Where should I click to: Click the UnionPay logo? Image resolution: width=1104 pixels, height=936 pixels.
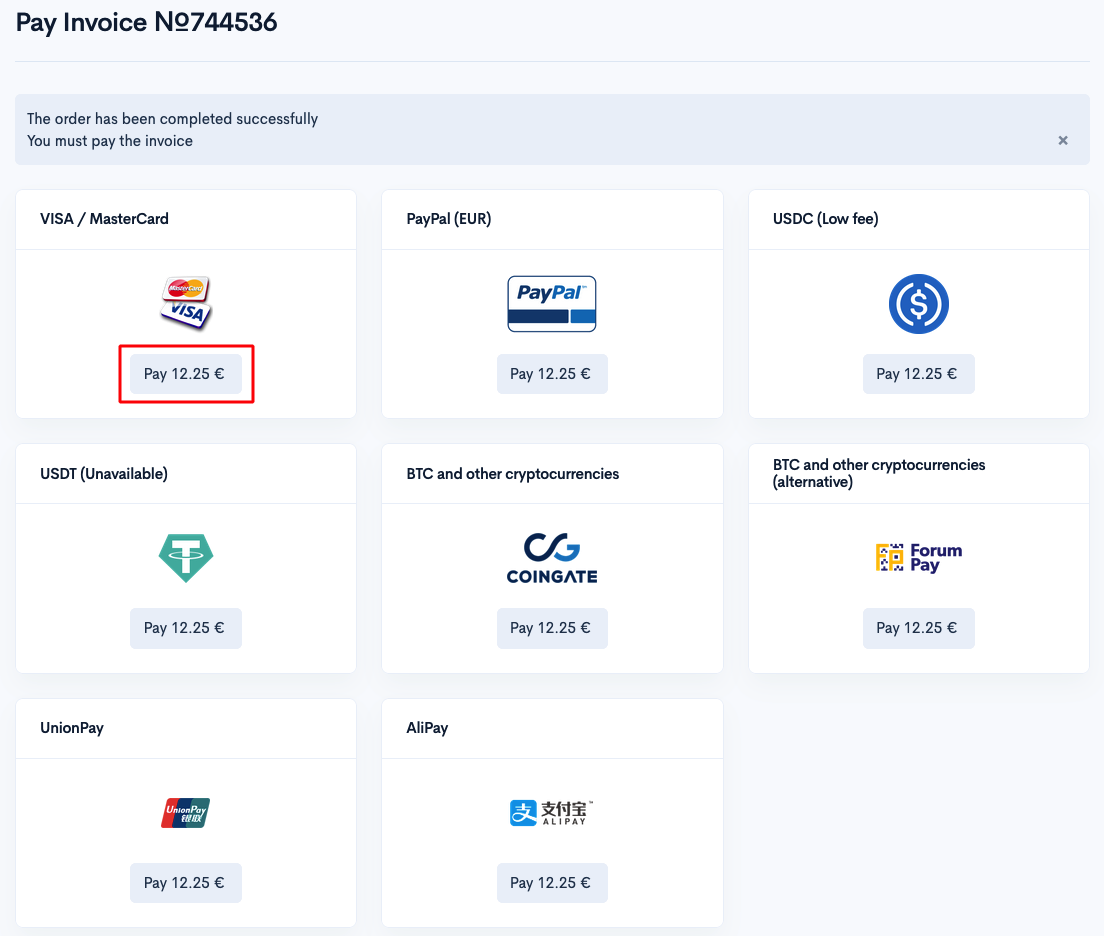[186, 813]
